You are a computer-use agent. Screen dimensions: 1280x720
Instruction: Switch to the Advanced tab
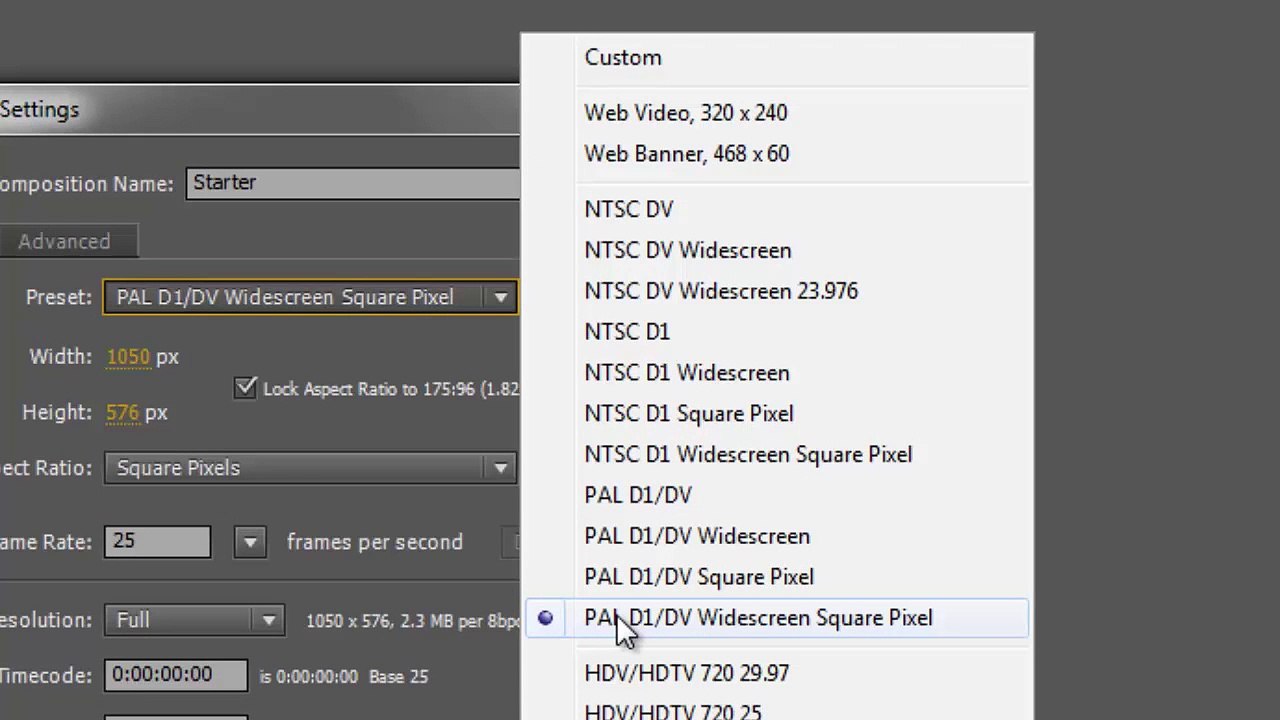tap(64, 242)
